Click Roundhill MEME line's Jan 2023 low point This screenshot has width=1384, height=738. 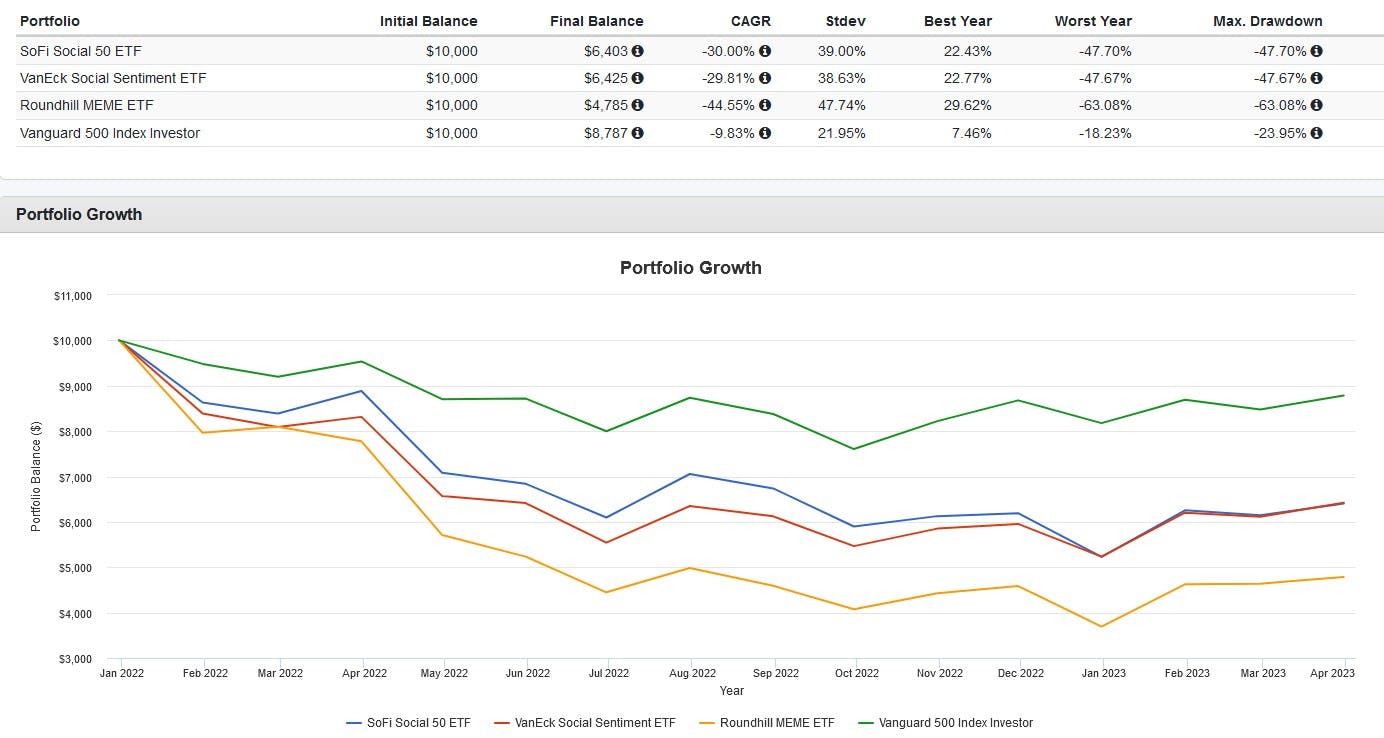(x=1101, y=627)
